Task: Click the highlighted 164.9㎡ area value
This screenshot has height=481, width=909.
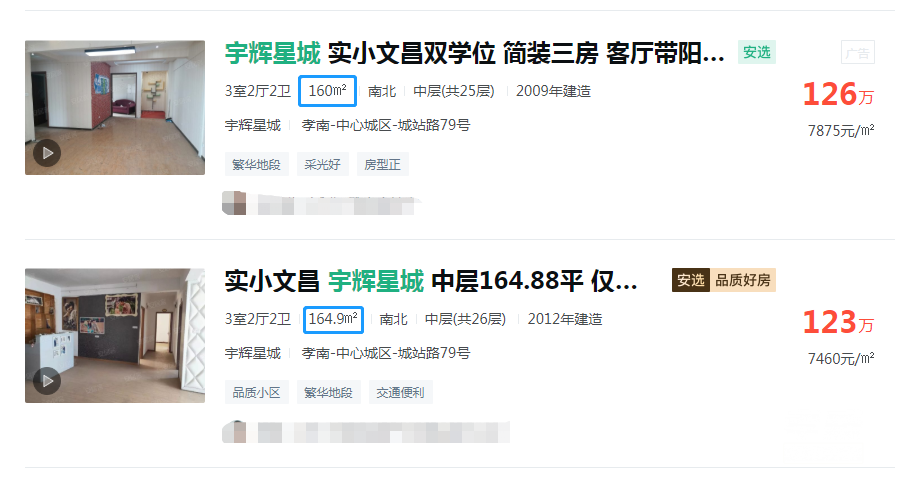Action: [333, 319]
